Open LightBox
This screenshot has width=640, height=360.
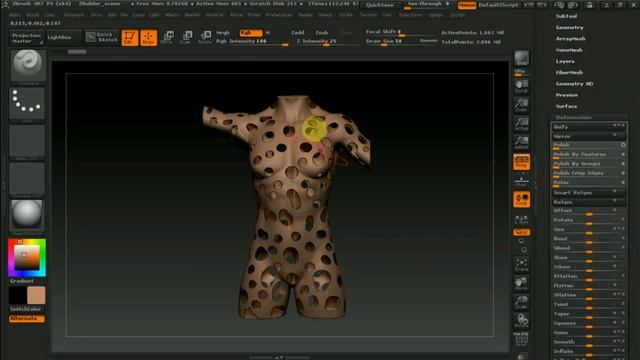(x=64, y=38)
